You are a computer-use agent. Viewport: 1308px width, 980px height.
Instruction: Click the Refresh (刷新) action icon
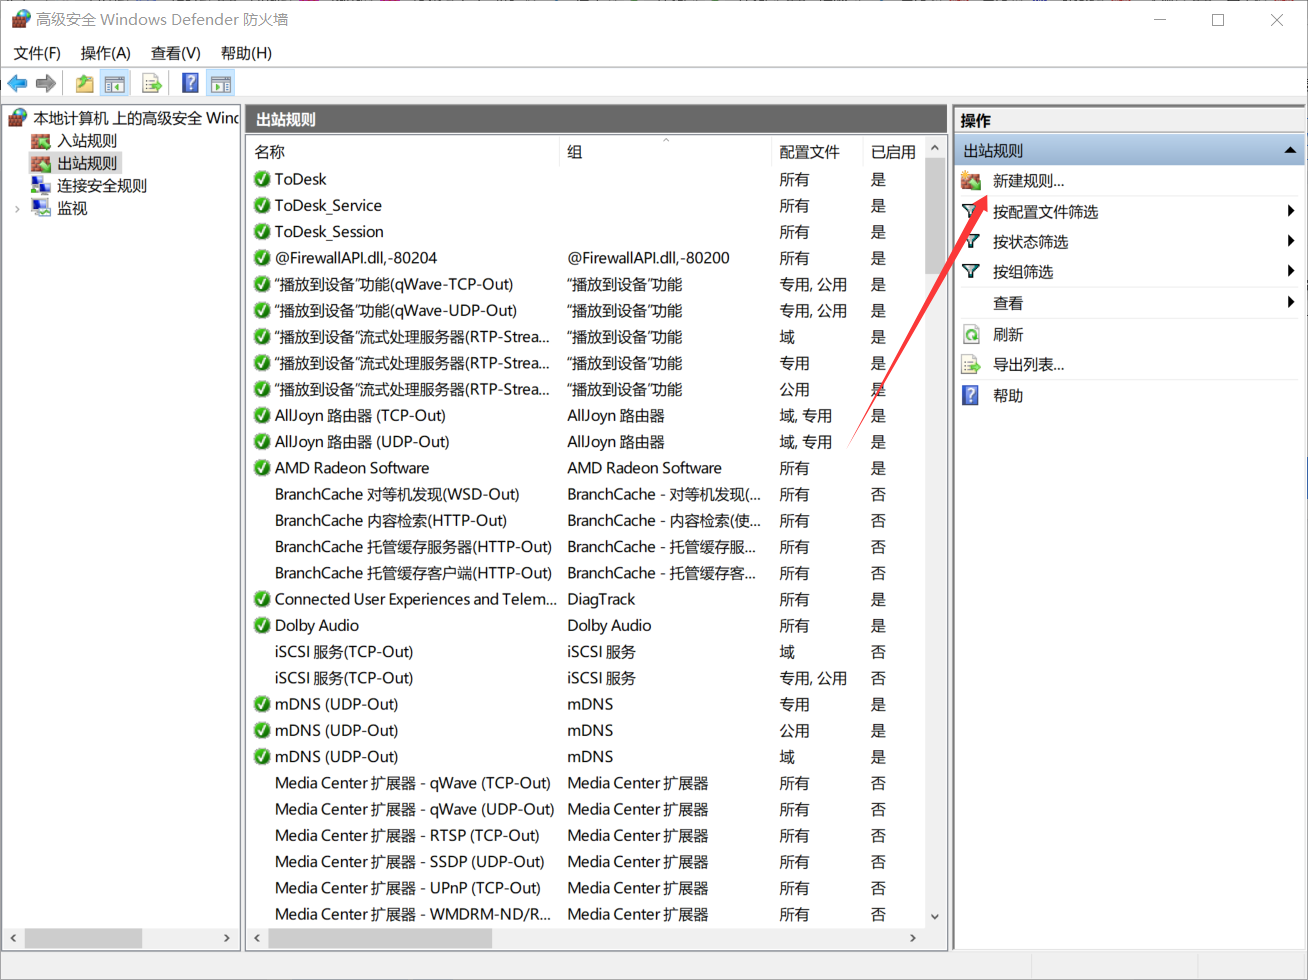[971, 335]
